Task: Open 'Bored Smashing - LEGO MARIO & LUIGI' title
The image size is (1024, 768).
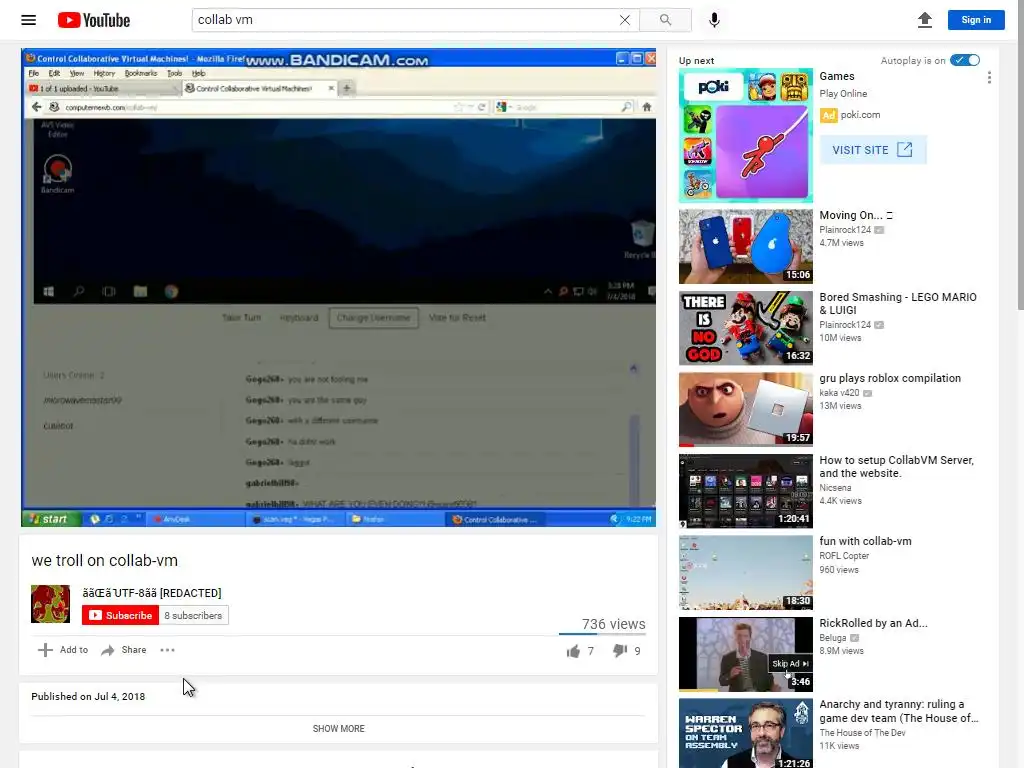Action: [x=898, y=304]
